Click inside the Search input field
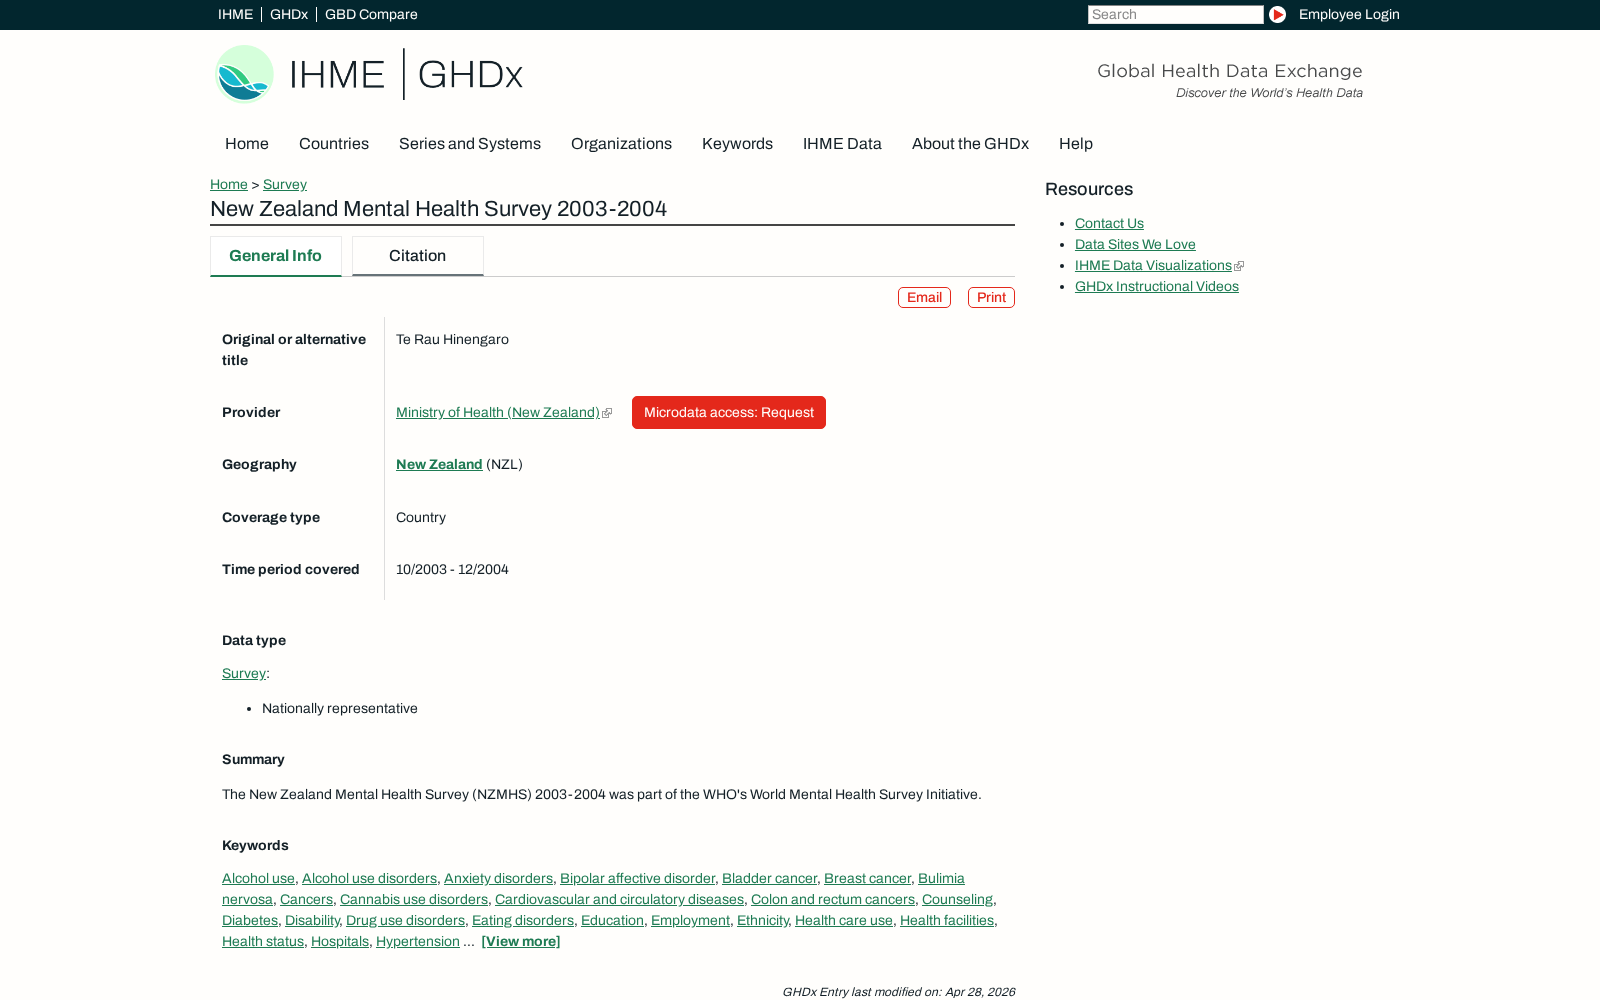 pyautogui.click(x=1175, y=14)
